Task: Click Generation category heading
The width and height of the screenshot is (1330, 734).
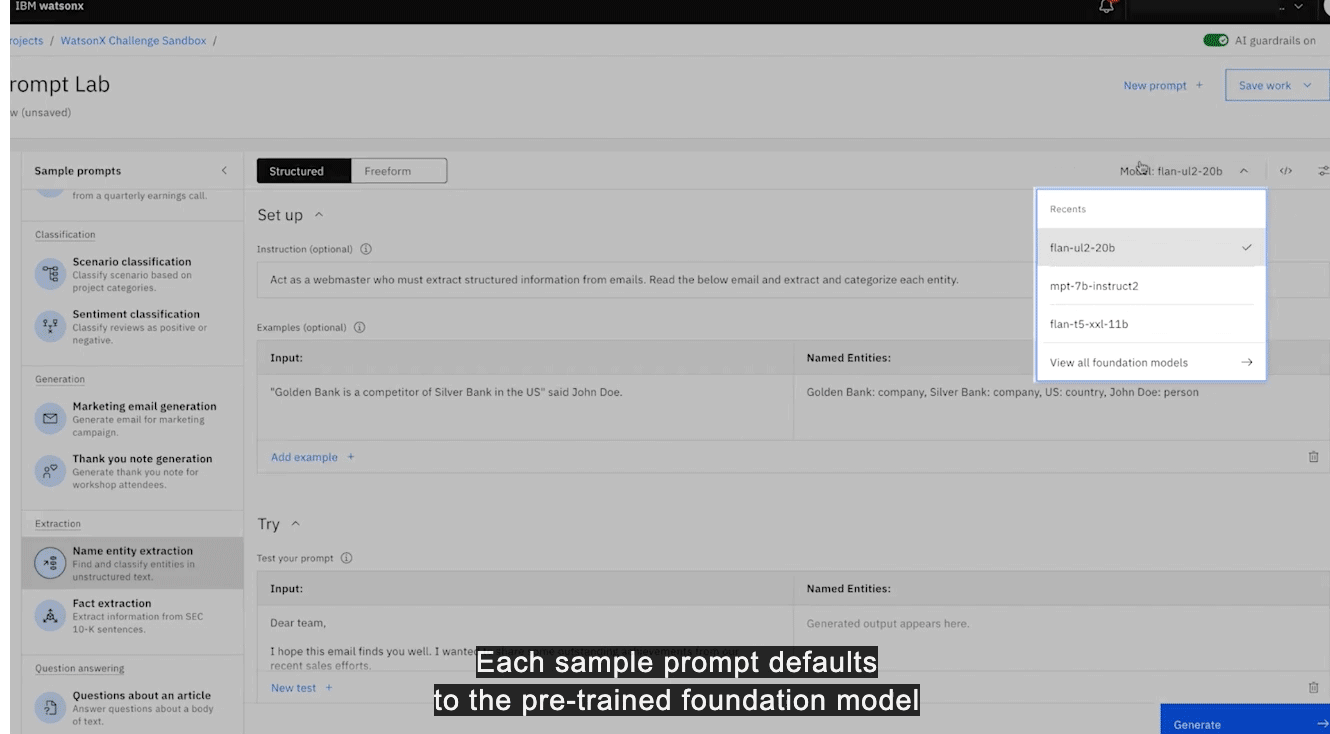Action: click(60, 379)
